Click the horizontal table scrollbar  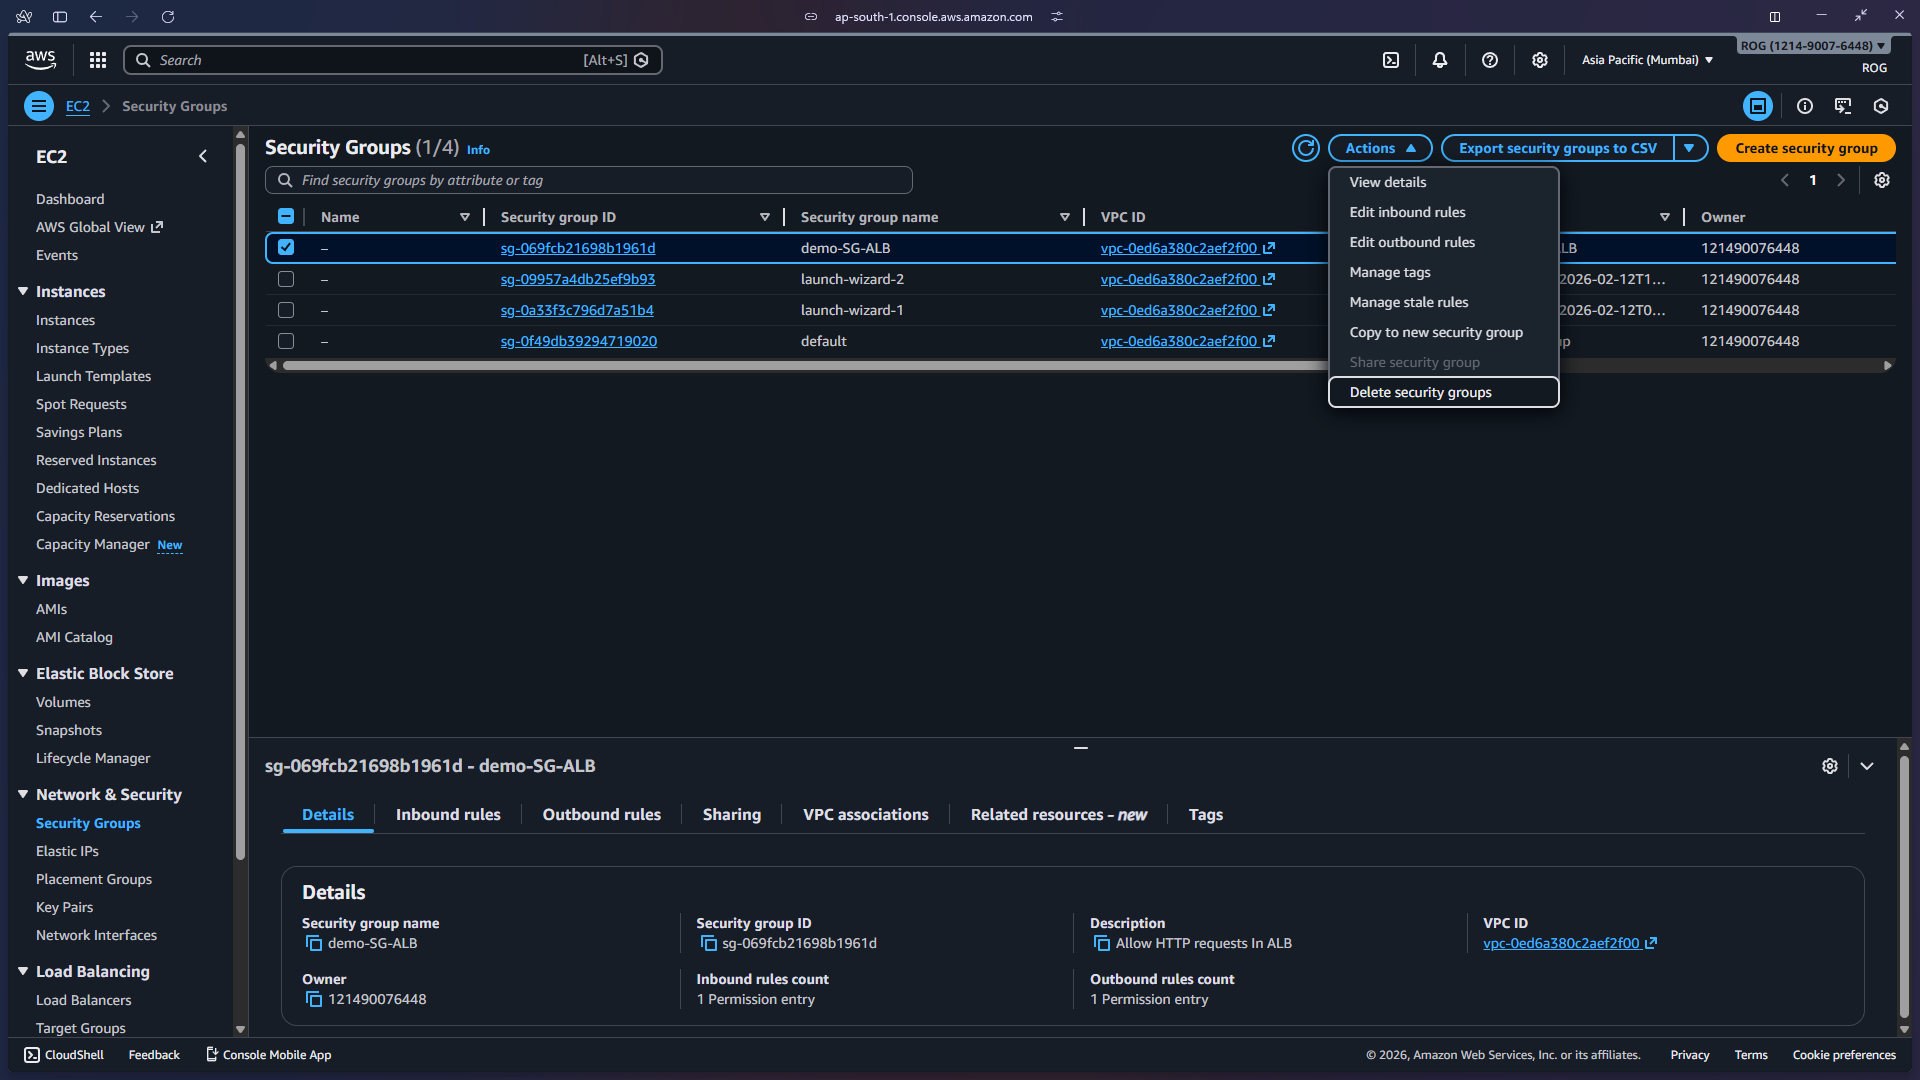point(800,366)
